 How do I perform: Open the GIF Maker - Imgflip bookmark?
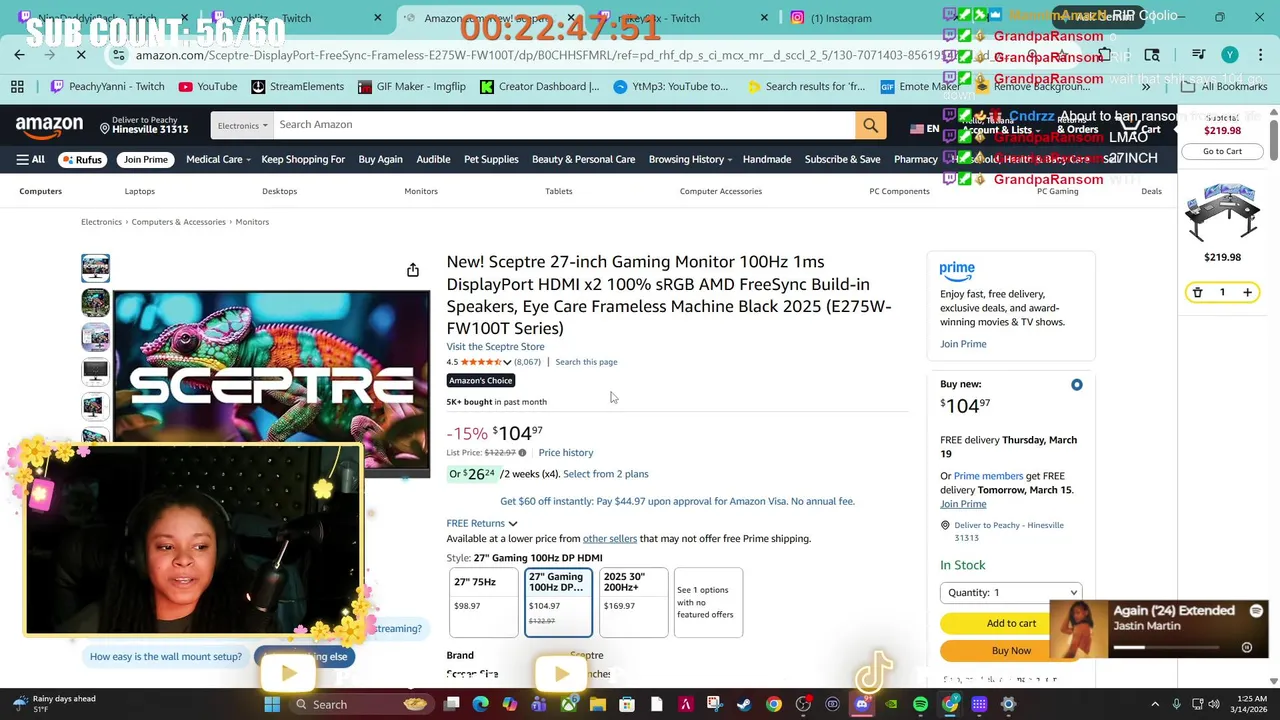(412, 86)
